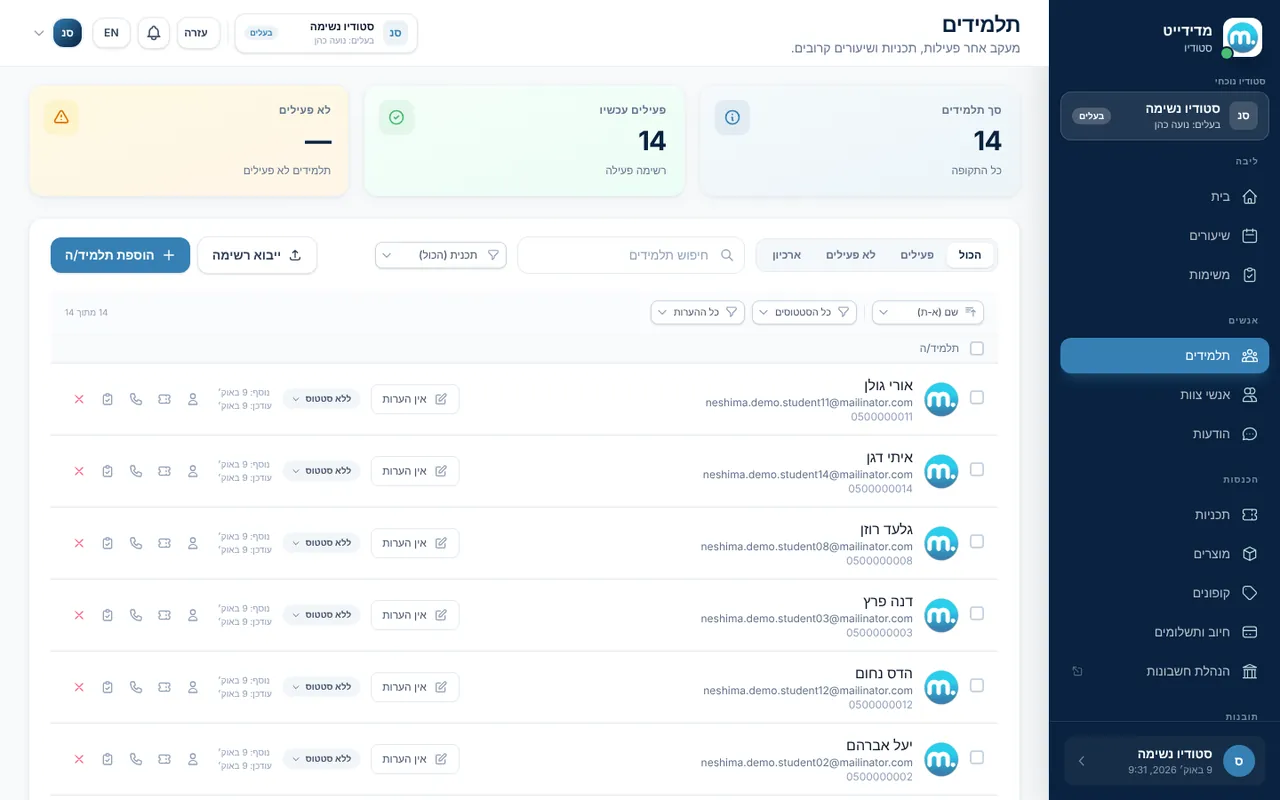This screenshot has height=800, width=1280.
Task: Click the info icon on סך תלמידים card
Action: (x=732, y=118)
